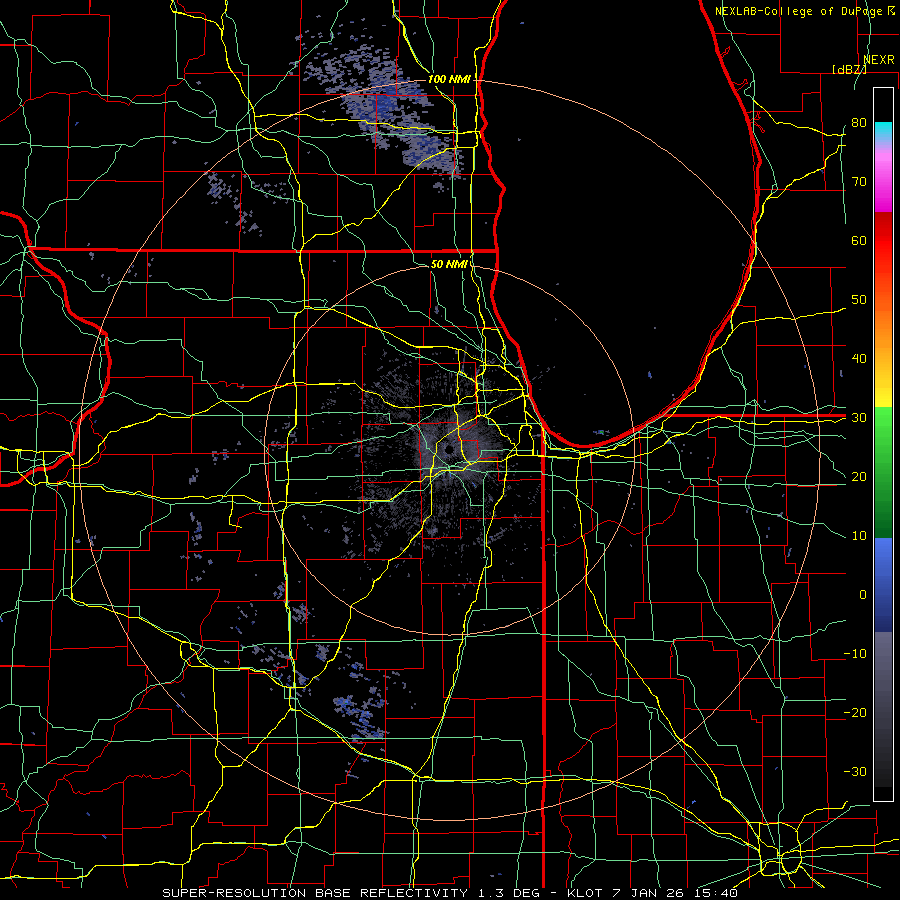Click the "NEXLAB-College of DuPage" header text

point(798,11)
